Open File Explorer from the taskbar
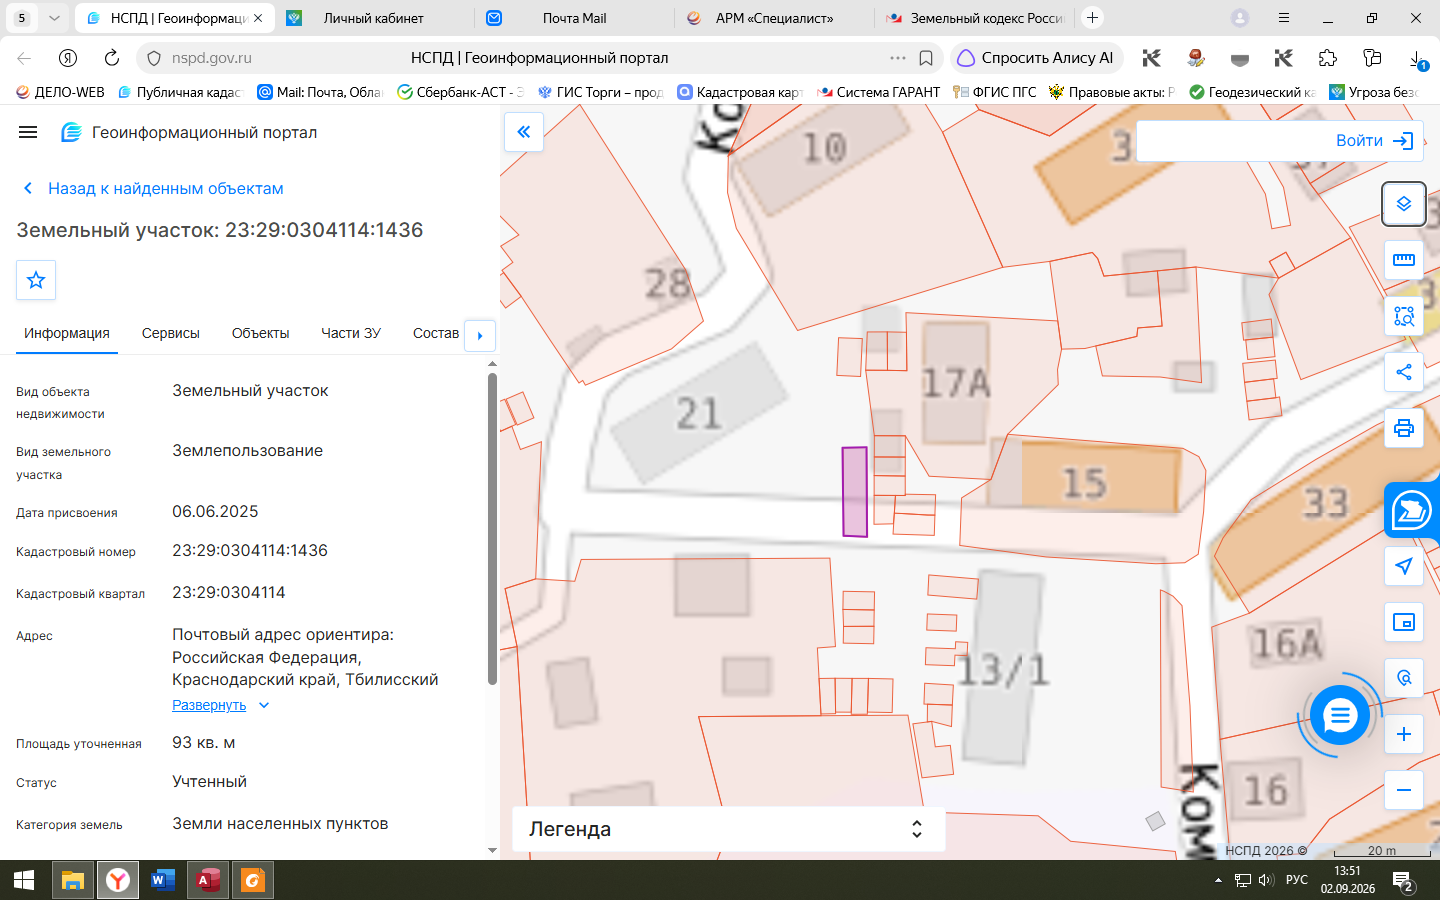Screen dimensions: 1440x900 tap(73, 880)
